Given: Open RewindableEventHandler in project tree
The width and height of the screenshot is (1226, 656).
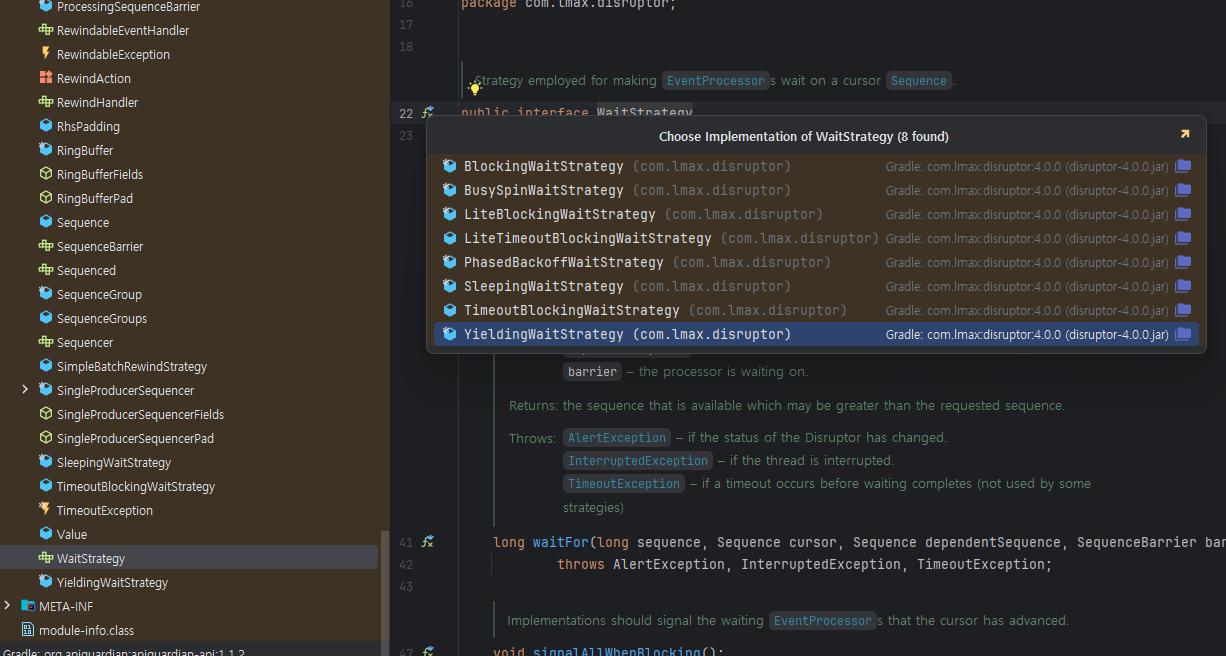Looking at the screenshot, I should [x=123, y=30].
